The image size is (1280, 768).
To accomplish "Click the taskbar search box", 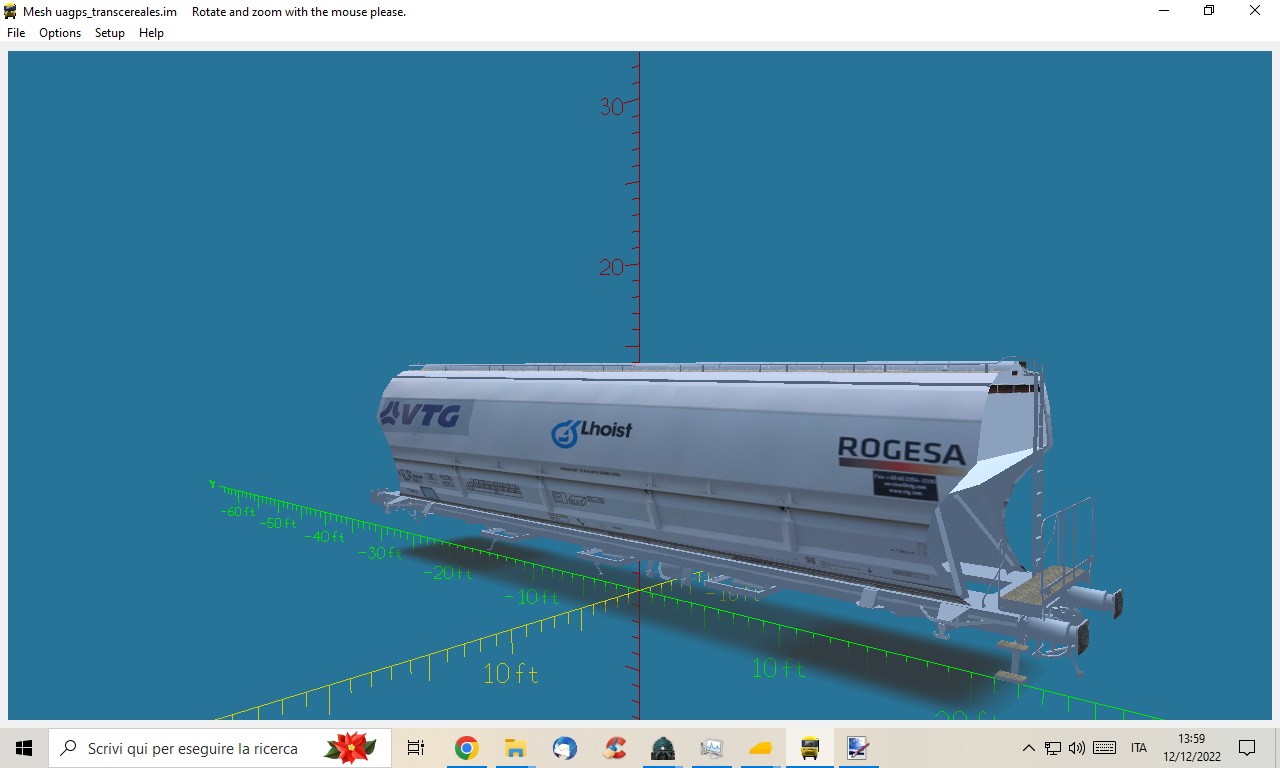I will [220, 747].
